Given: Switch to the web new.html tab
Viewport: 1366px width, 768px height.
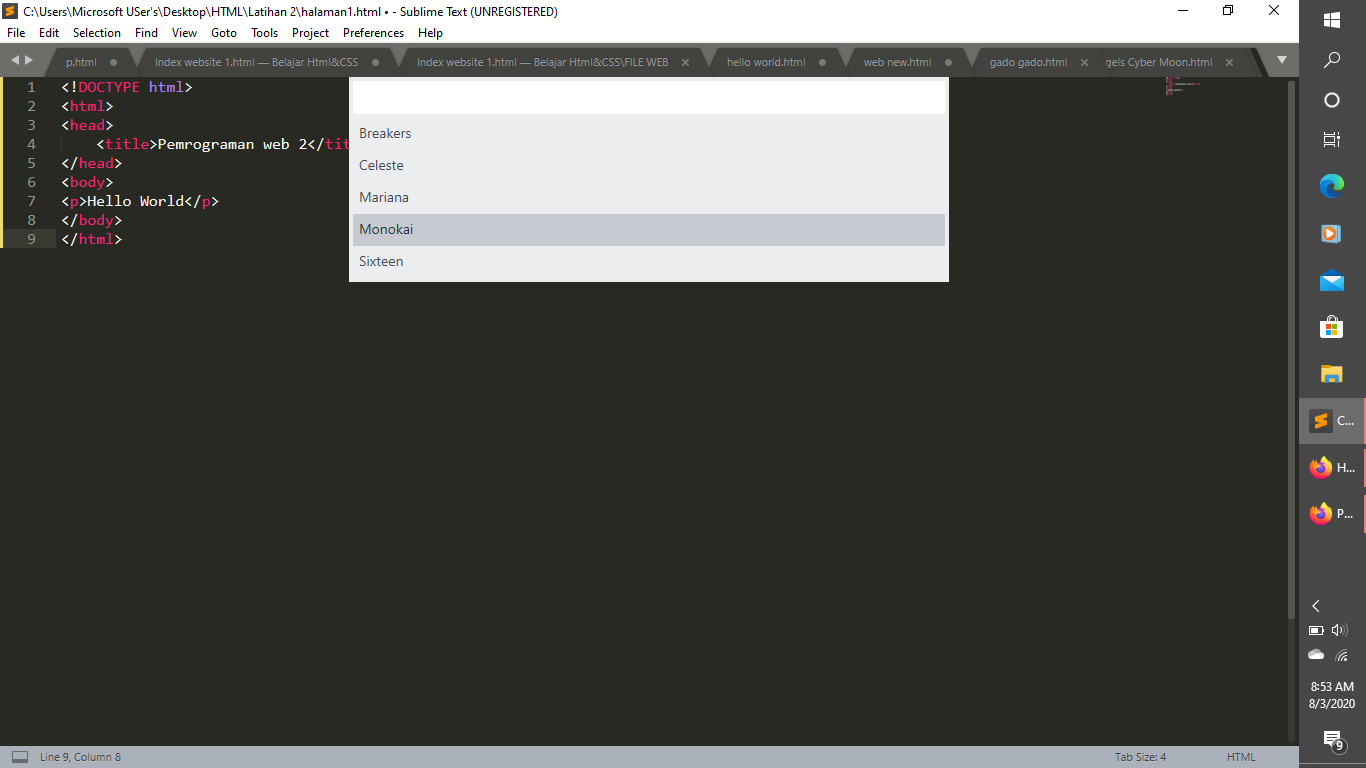Looking at the screenshot, I should pyautogui.click(x=897, y=62).
